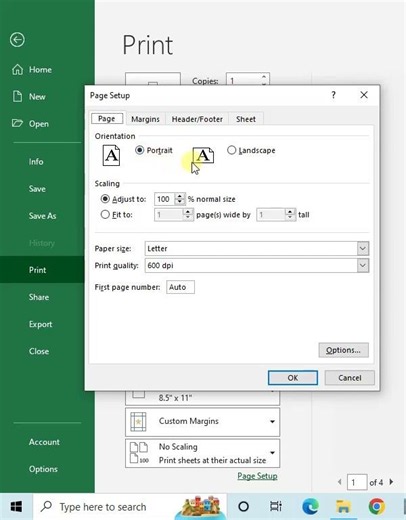This screenshot has height=520, width=406.
Task: Open Cortana circle on taskbar
Action: coord(244,507)
